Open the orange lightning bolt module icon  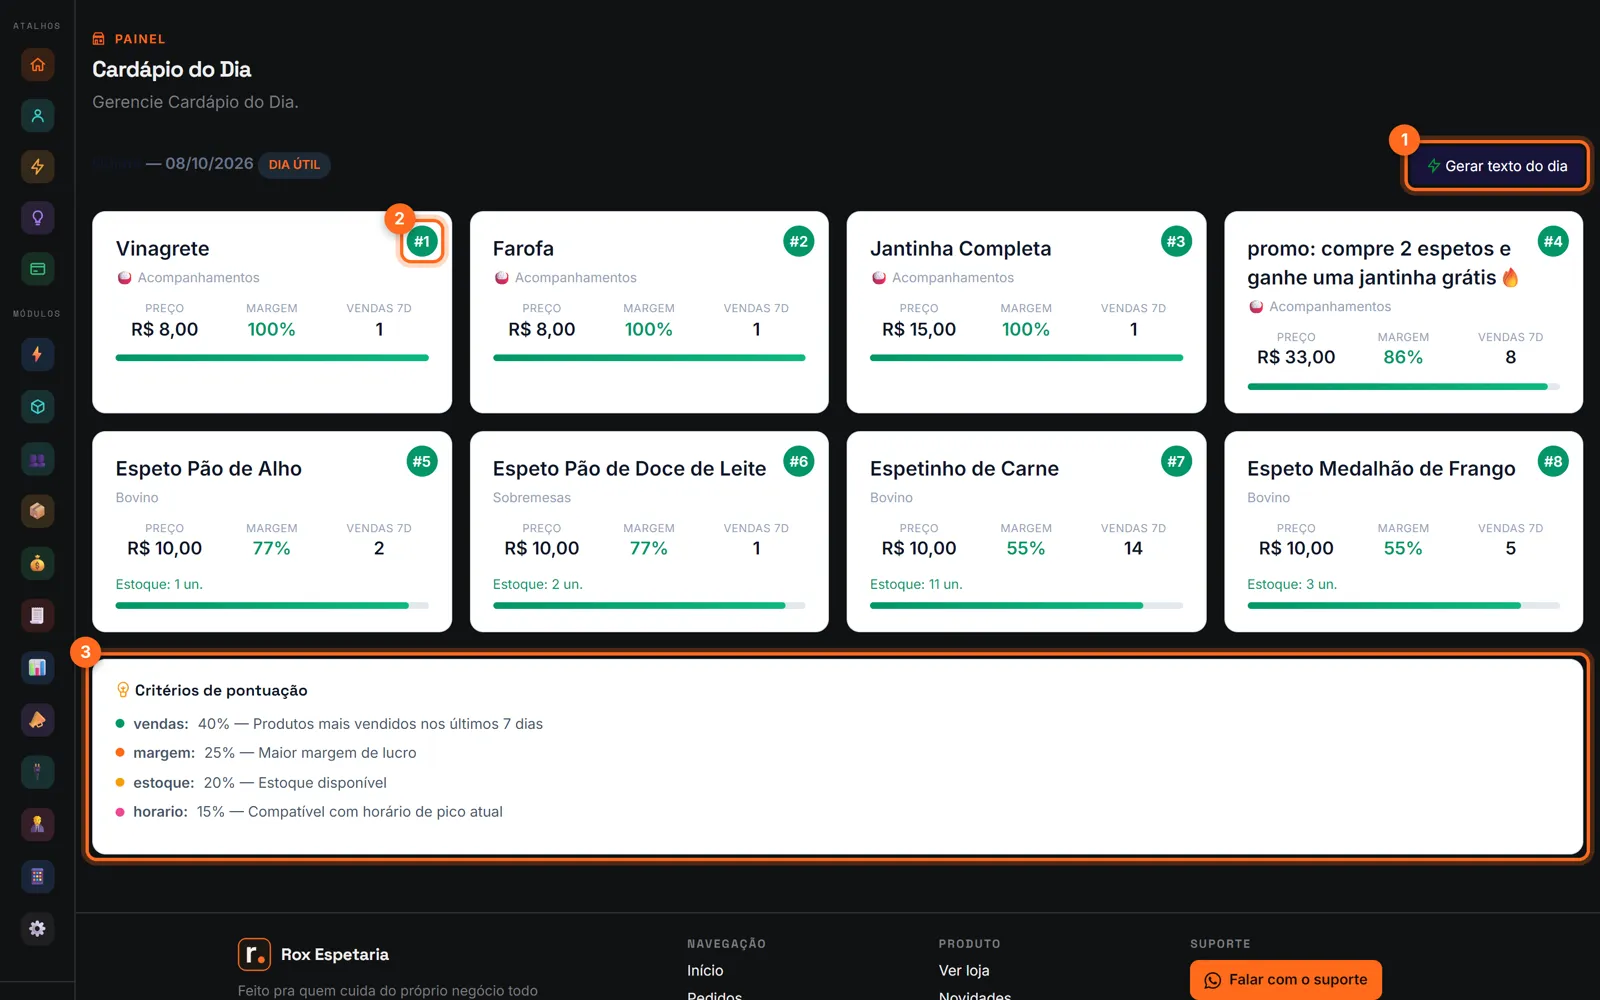(37, 354)
